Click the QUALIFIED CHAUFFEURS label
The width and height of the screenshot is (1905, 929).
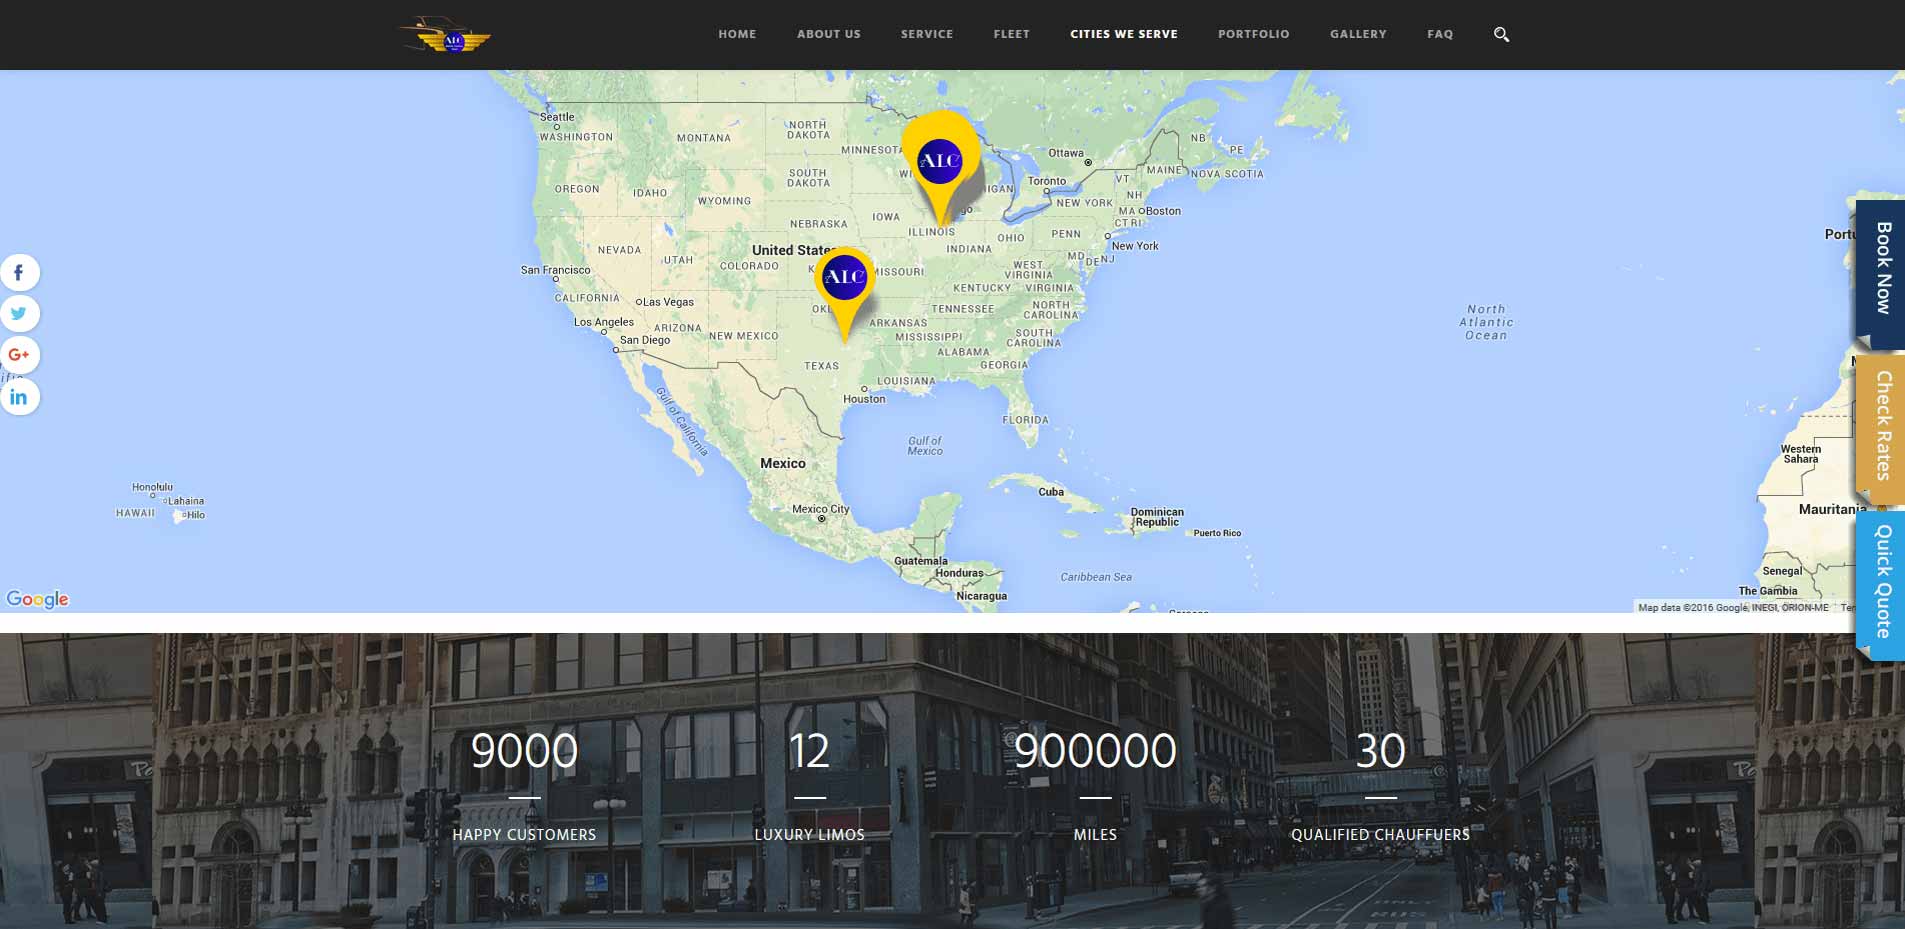point(1380,835)
